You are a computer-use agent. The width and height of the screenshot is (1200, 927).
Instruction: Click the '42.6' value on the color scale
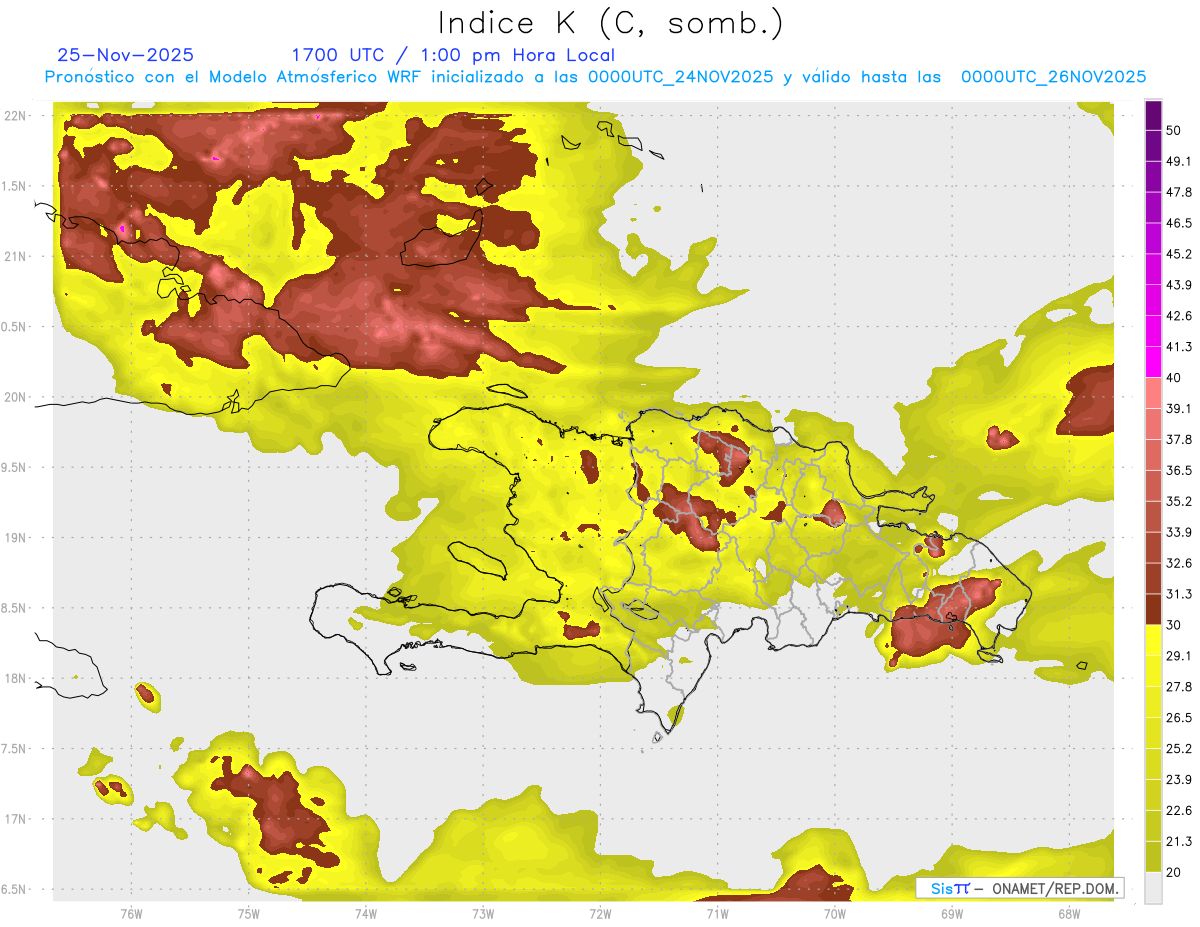pos(1179,316)
